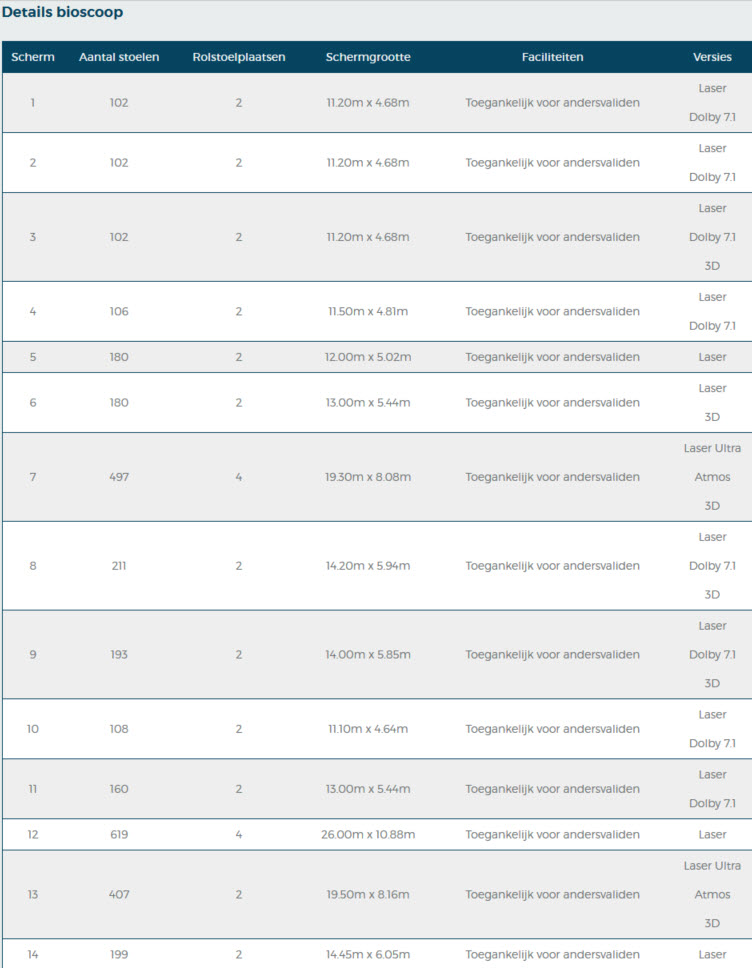Select screen size 11.50m x 4.81m
752x968 pixels.
pos(368,311)
